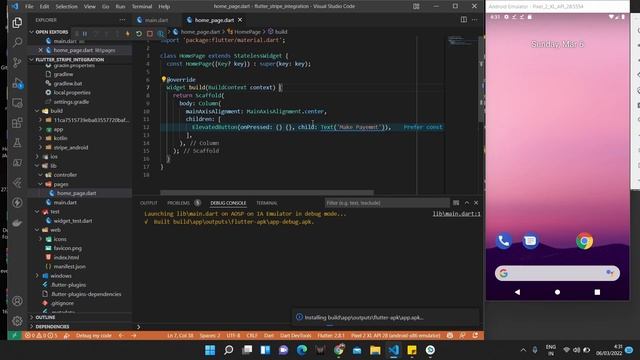Pause the debug session from debug toolbar
Screen dimensions: 640x360
pos(85,33)
